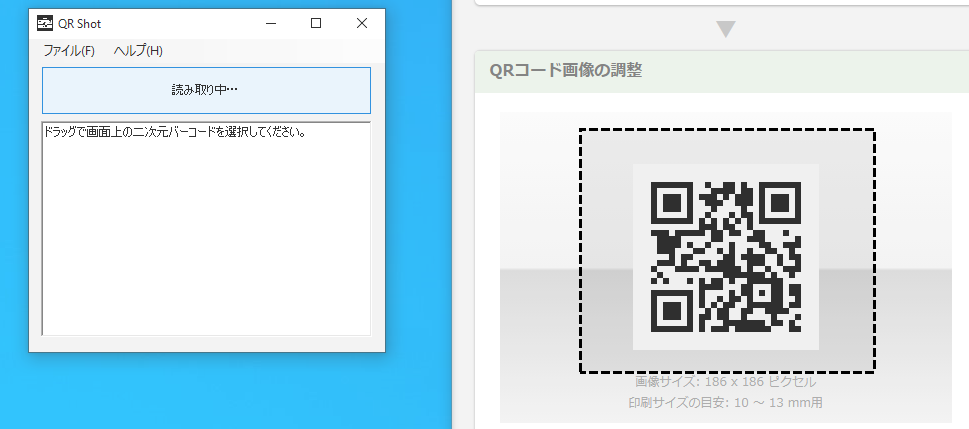Click the QR code image in the browser
The height and width of the screenshot is (429, 969).
[726, 257]
